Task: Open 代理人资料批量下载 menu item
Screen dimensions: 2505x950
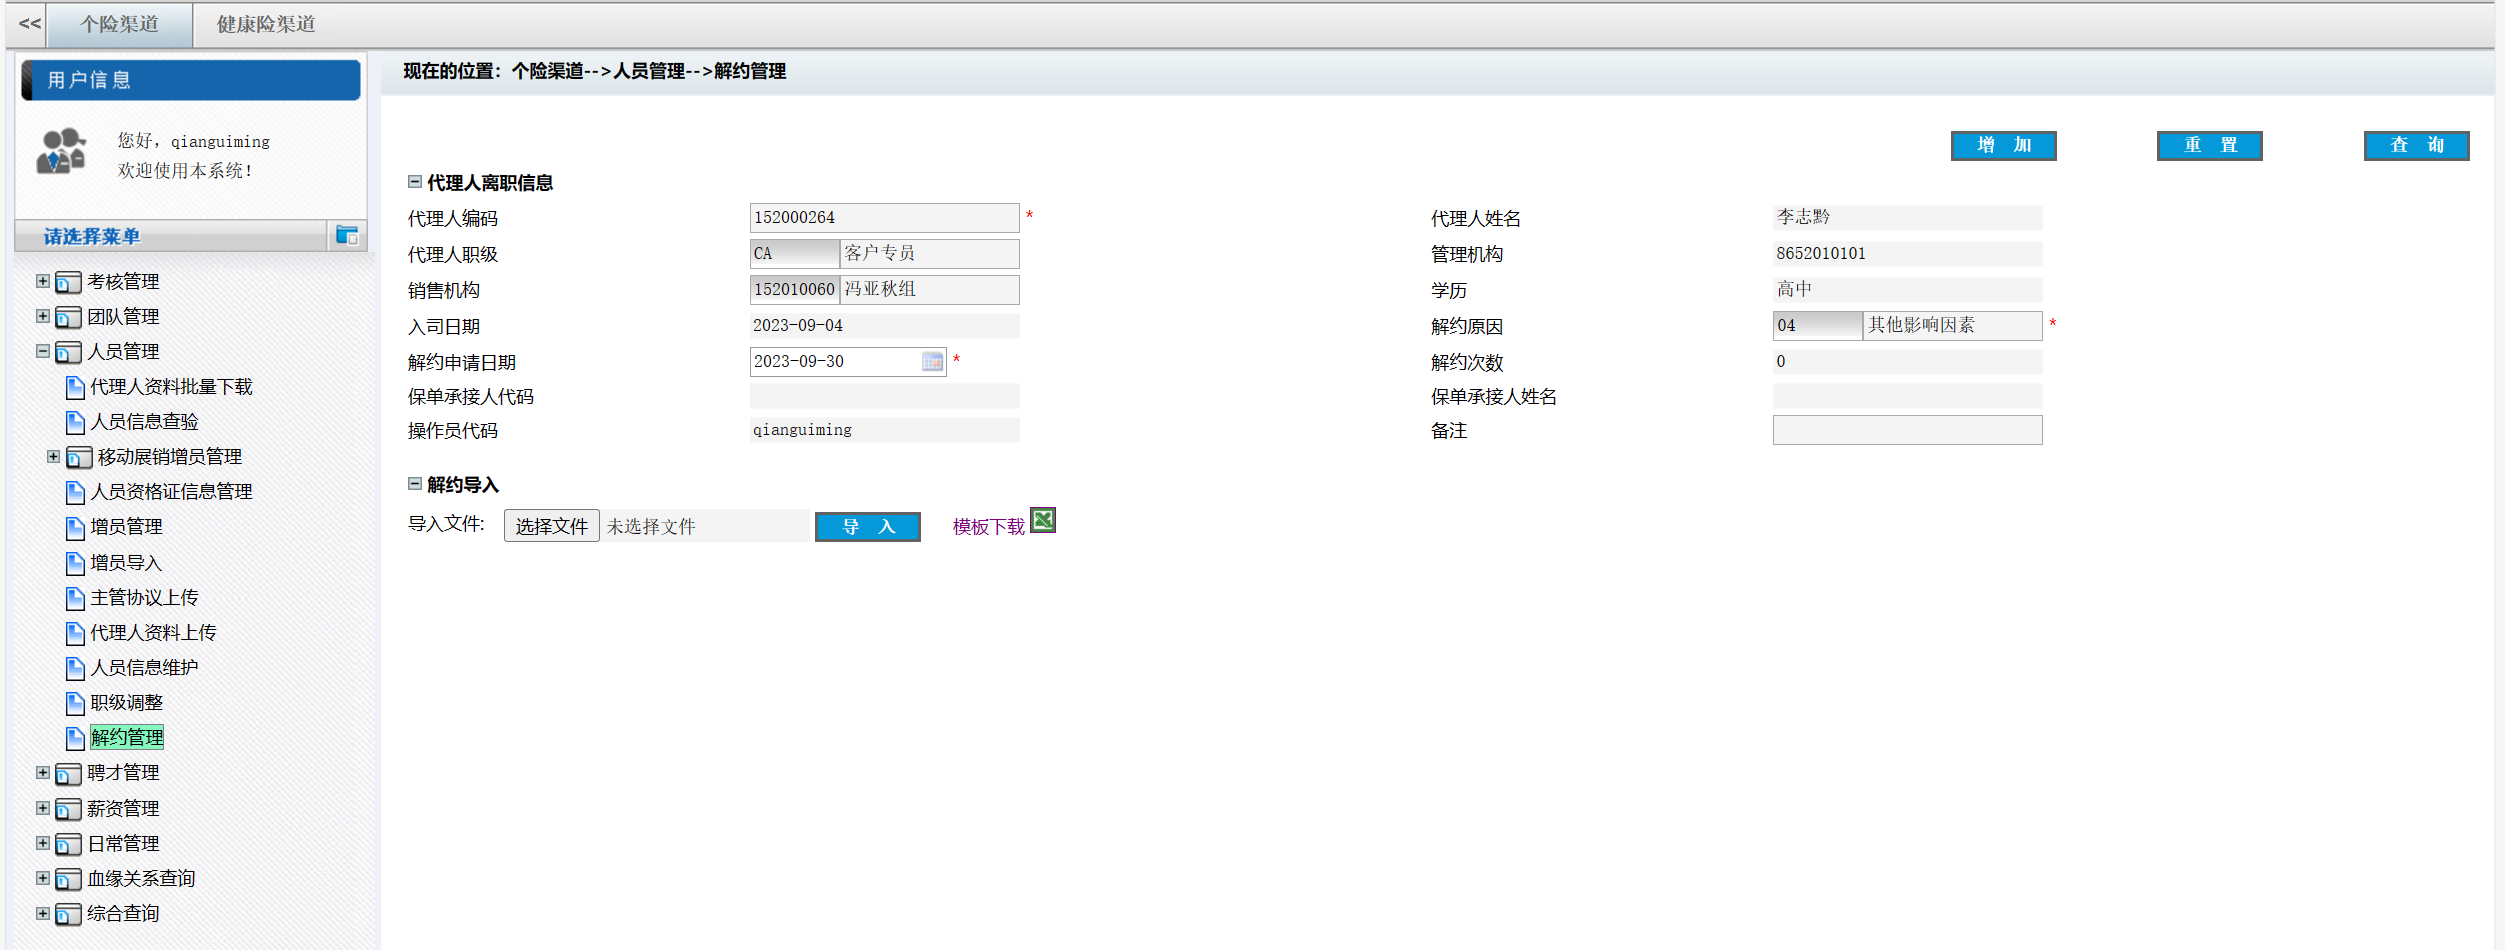Action: click(x=171, y=387)
